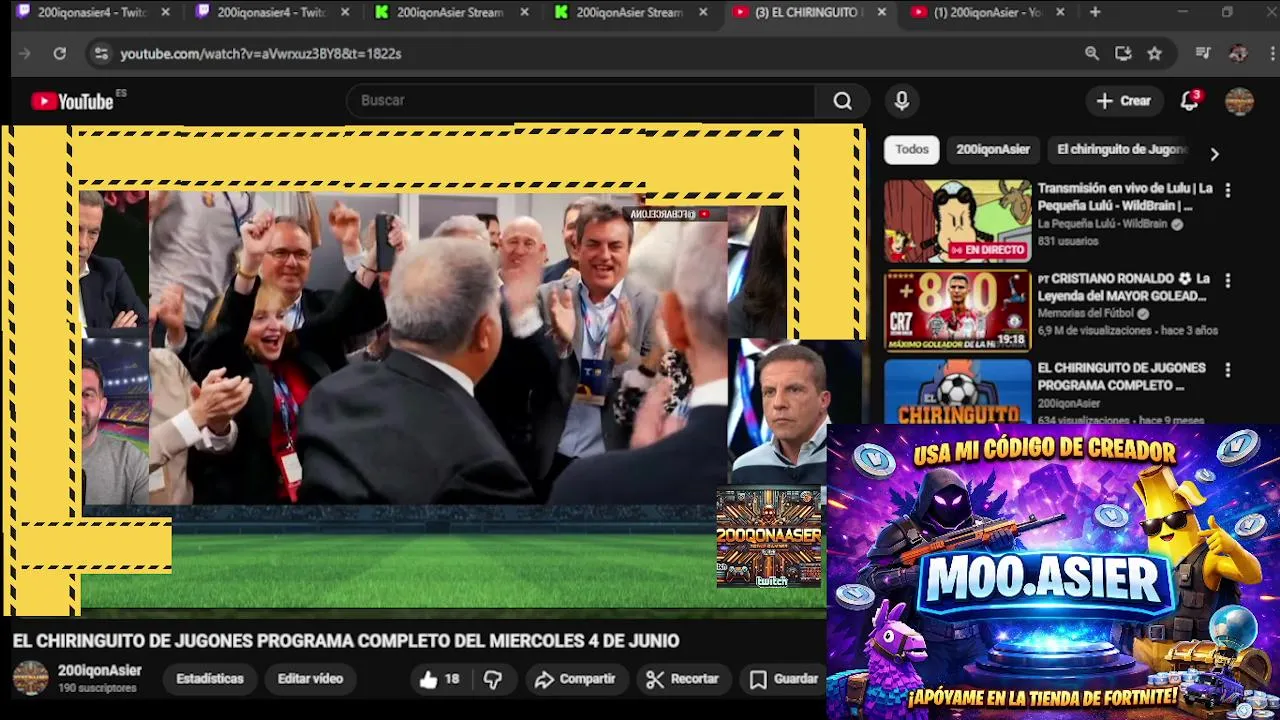Select the 200iqonAsier filter chip
This screenshot has width=1280, height=720.
(993, 150)
